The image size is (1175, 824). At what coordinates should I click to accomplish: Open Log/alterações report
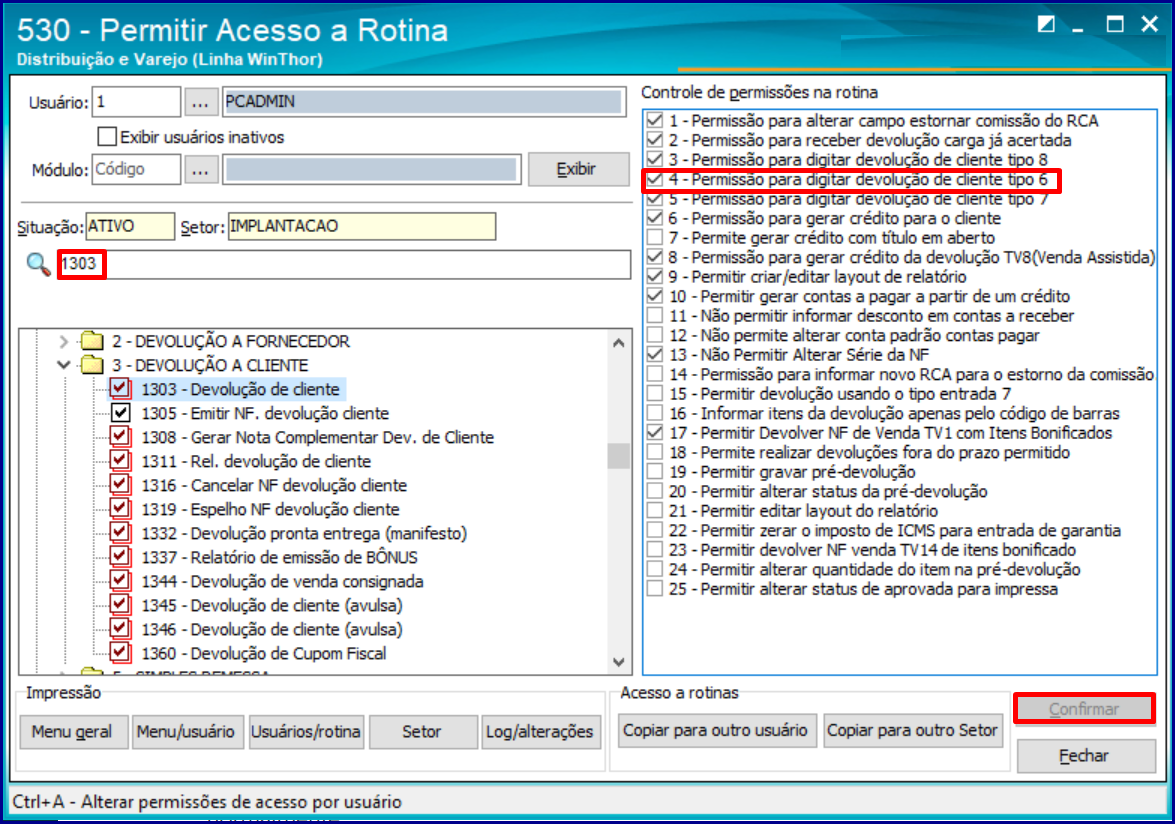[x=540, y=732]
